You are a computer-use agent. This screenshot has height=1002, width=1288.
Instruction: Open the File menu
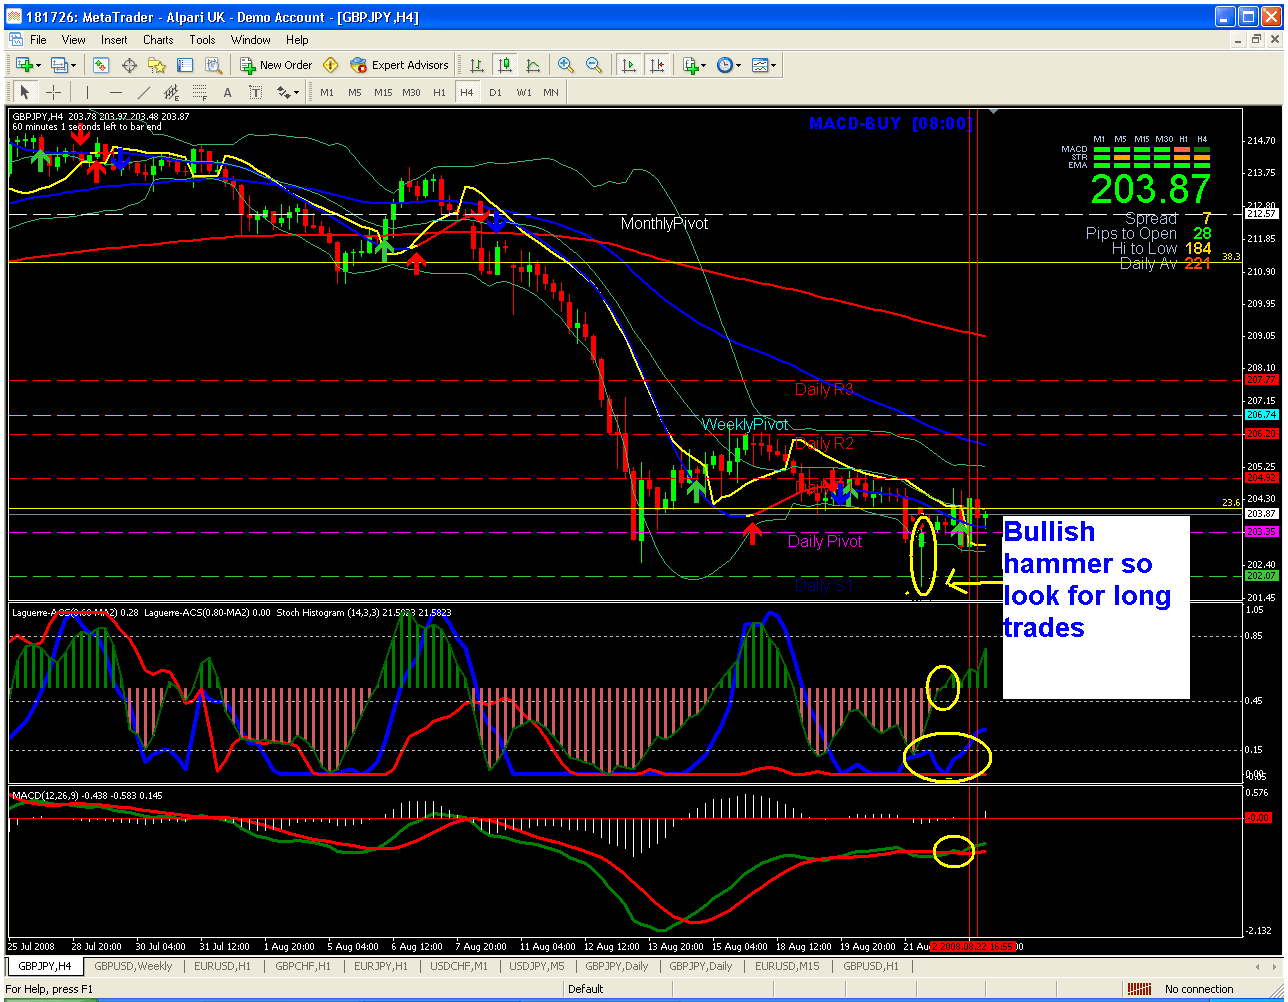[x=38, y=40]
